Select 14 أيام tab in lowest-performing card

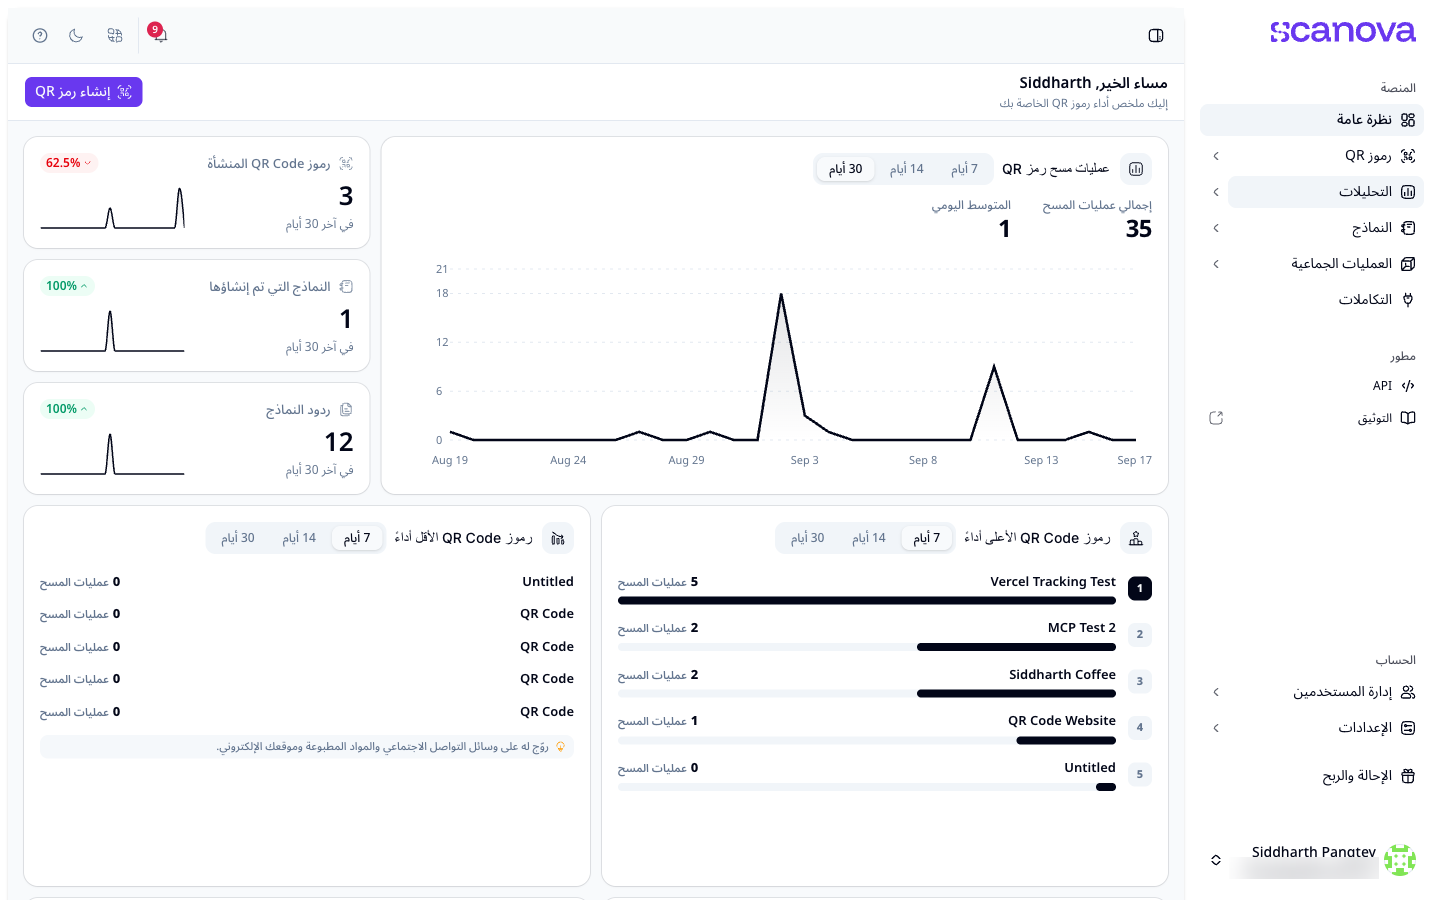tap(299, 538)
